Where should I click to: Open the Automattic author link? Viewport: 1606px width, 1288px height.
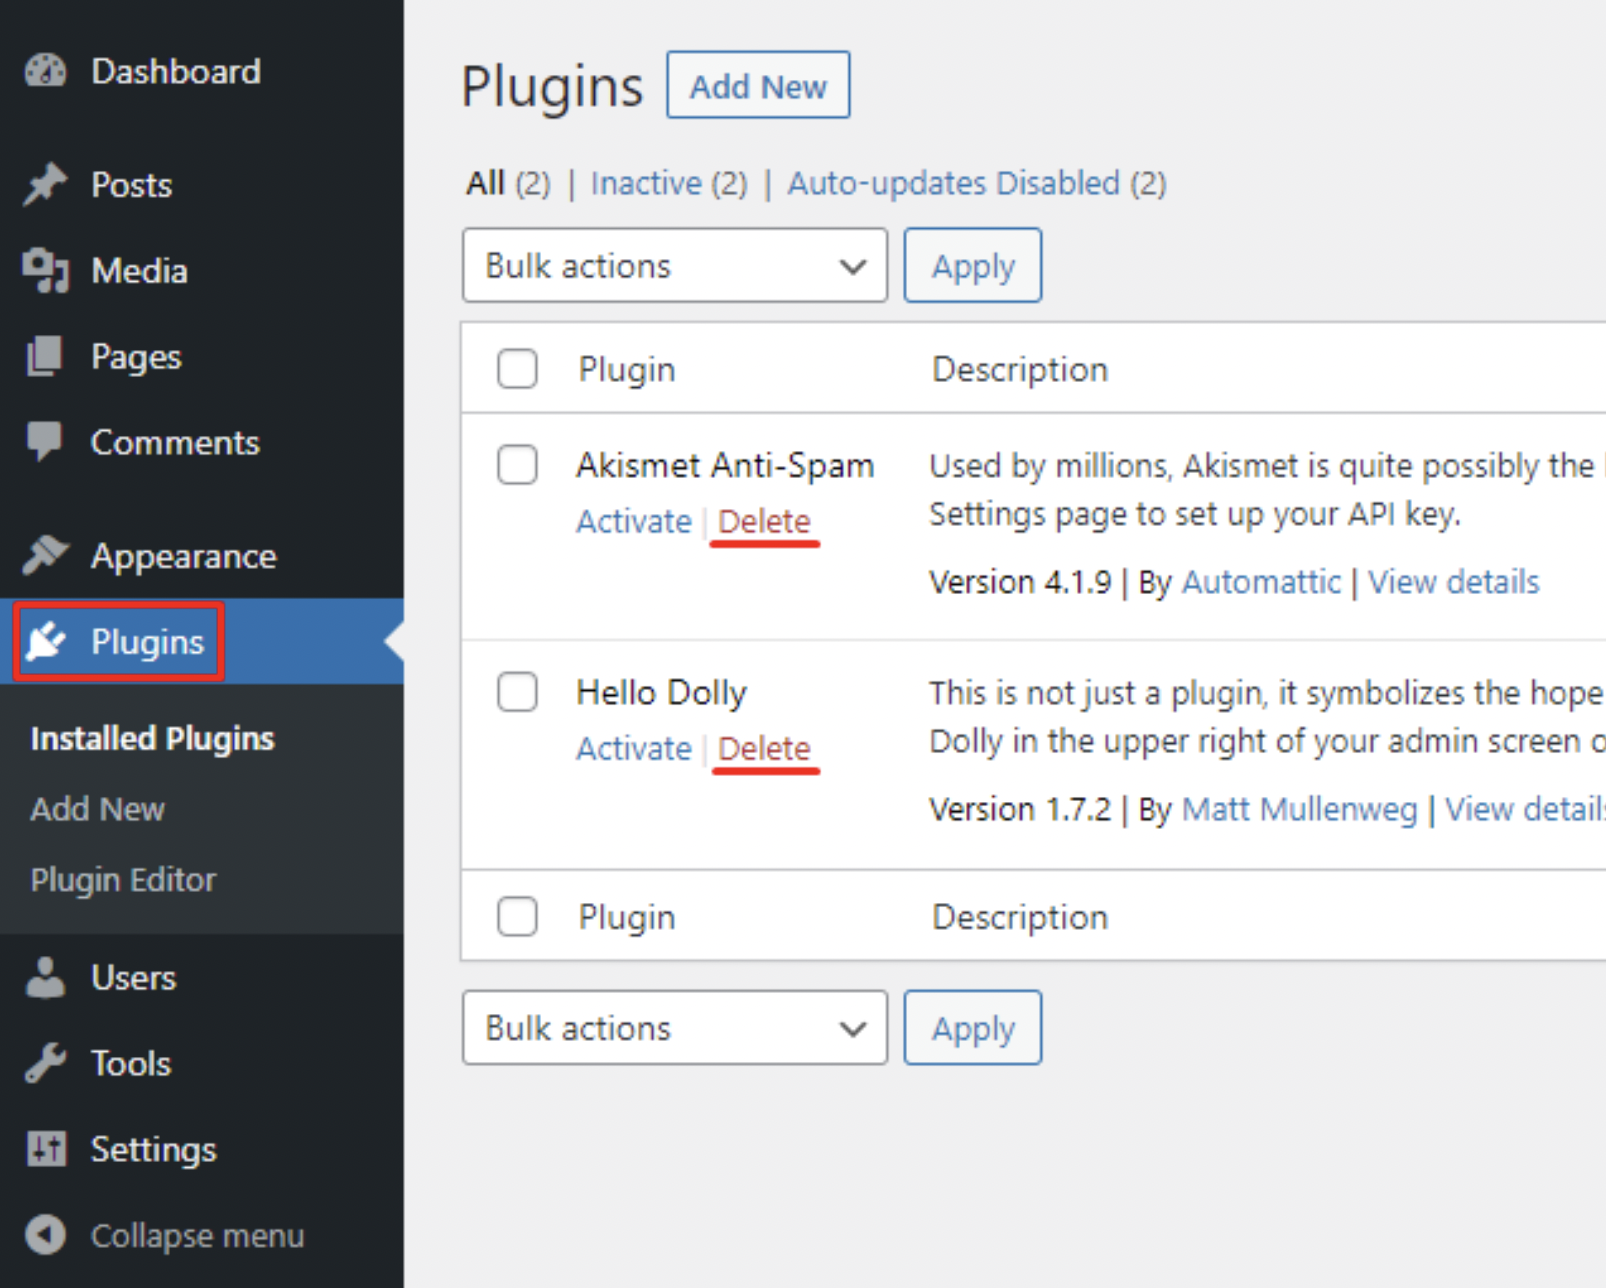point(1261,581)
